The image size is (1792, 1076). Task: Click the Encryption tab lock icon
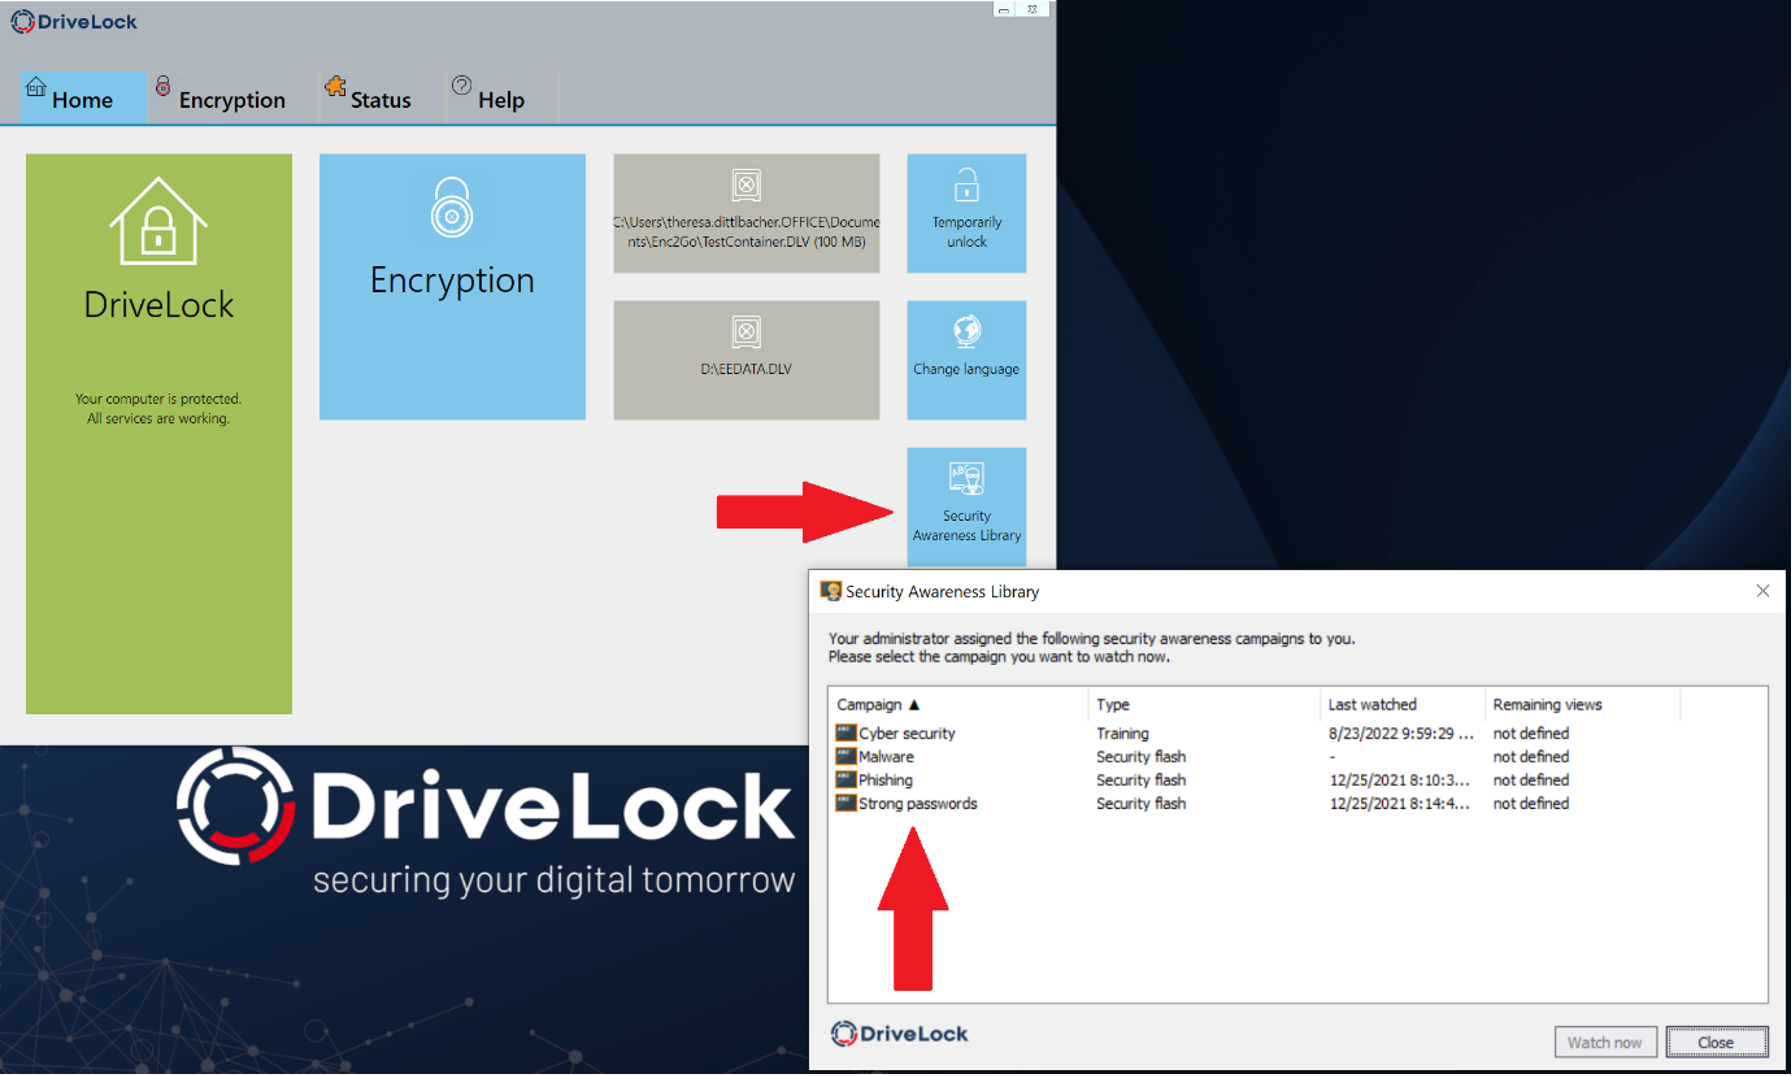point(163,86)
